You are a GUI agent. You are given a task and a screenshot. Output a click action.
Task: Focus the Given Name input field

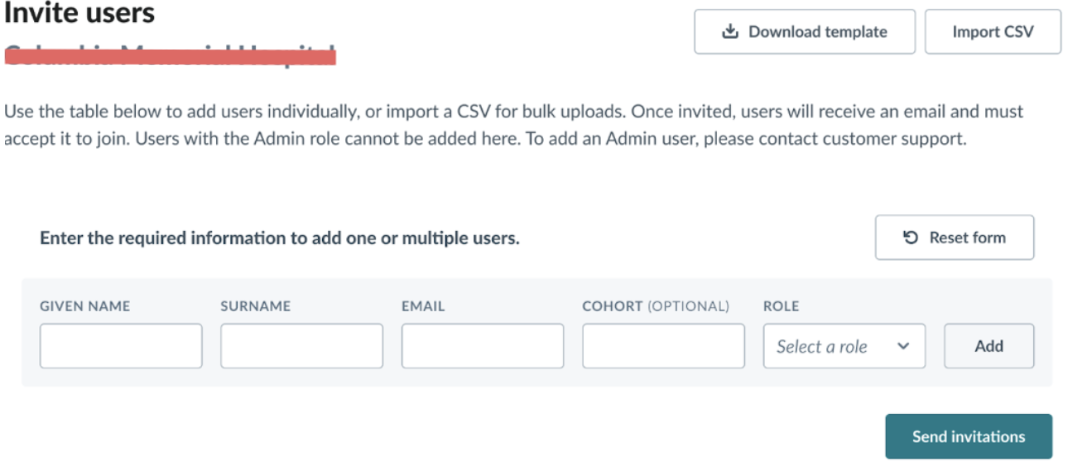[121, 346]
